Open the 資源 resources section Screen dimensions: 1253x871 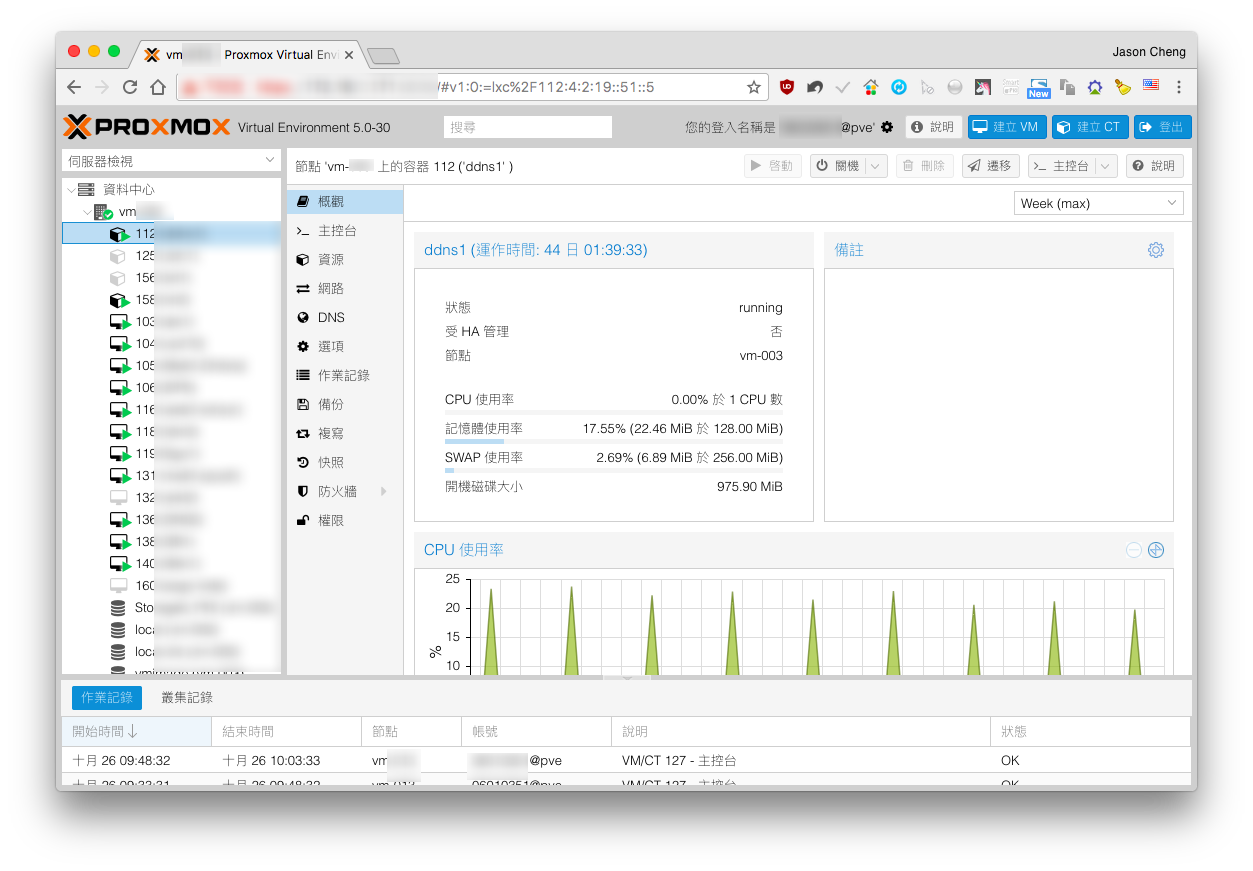[x=345, y=259]
